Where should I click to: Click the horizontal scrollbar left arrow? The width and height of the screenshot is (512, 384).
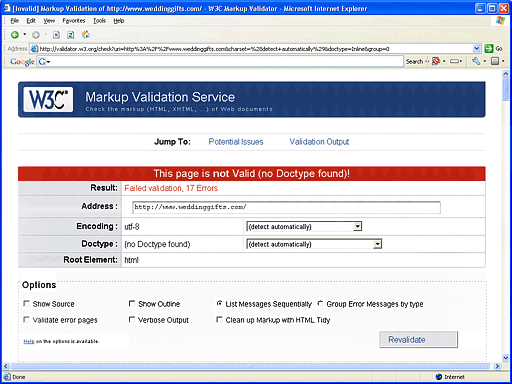(6, 366)
